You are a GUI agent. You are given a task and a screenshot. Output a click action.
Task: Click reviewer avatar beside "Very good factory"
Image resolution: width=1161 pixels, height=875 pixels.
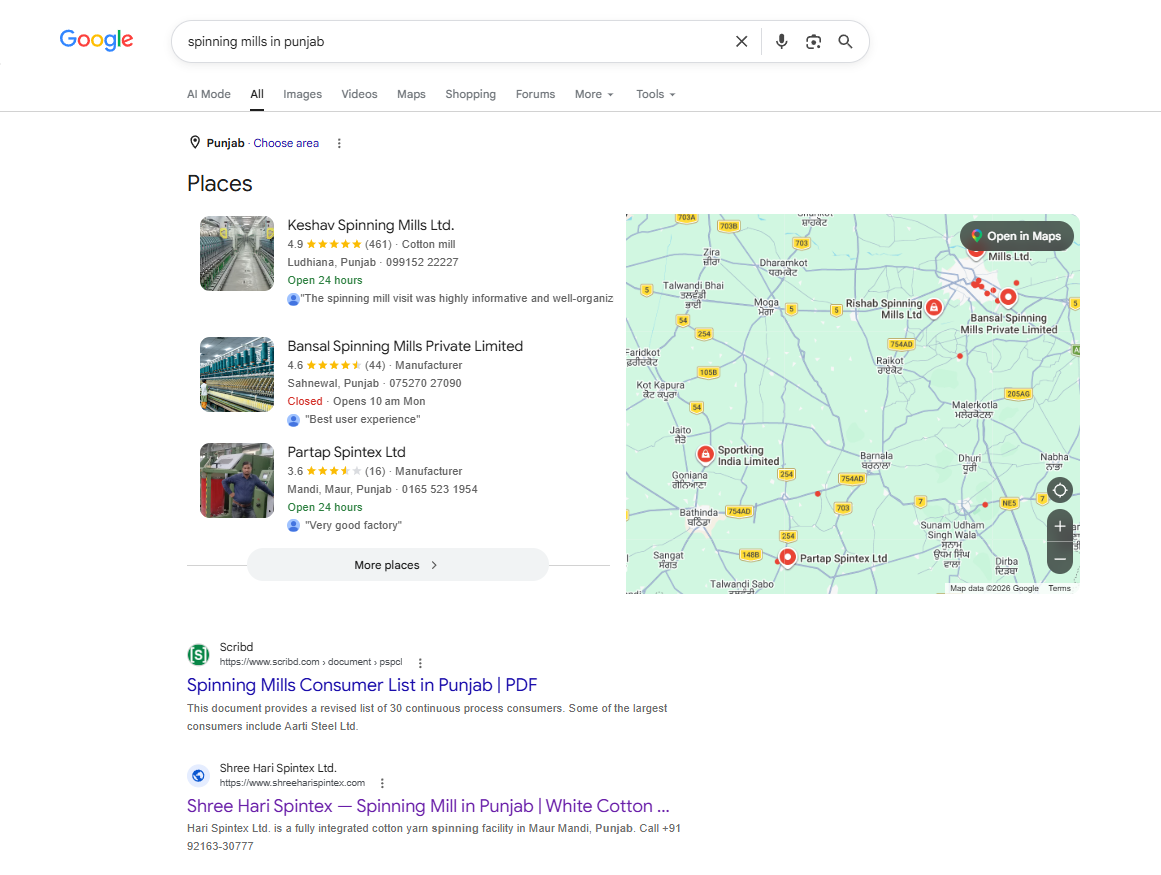293,526
